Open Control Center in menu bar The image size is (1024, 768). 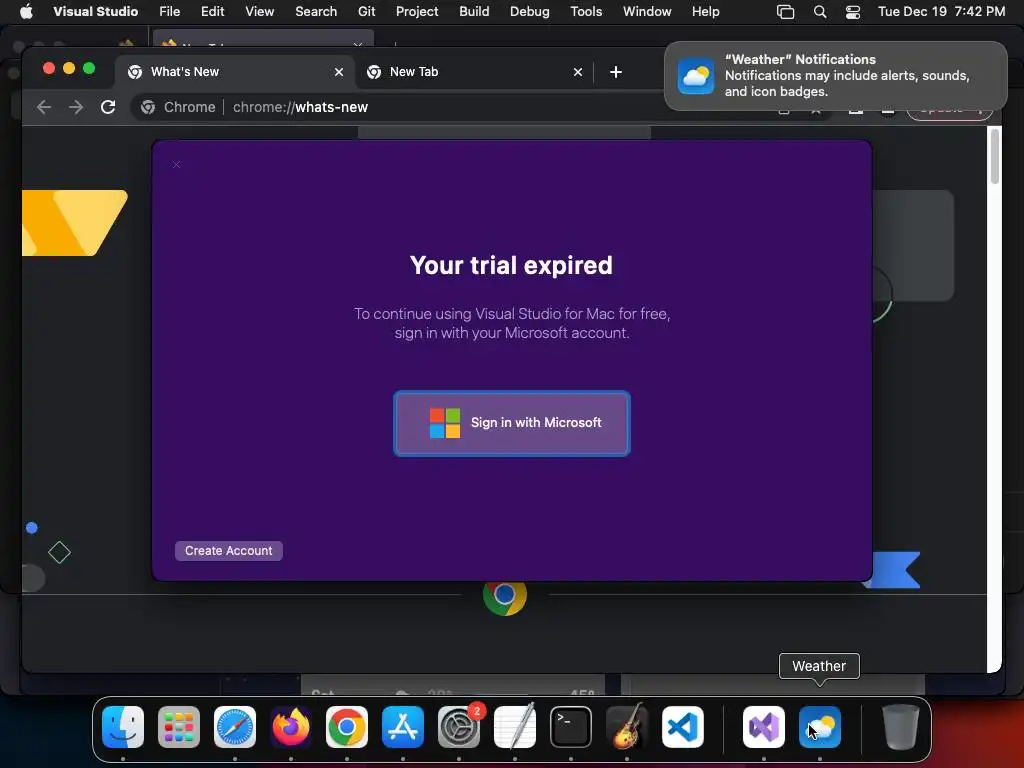coord(852,11)
